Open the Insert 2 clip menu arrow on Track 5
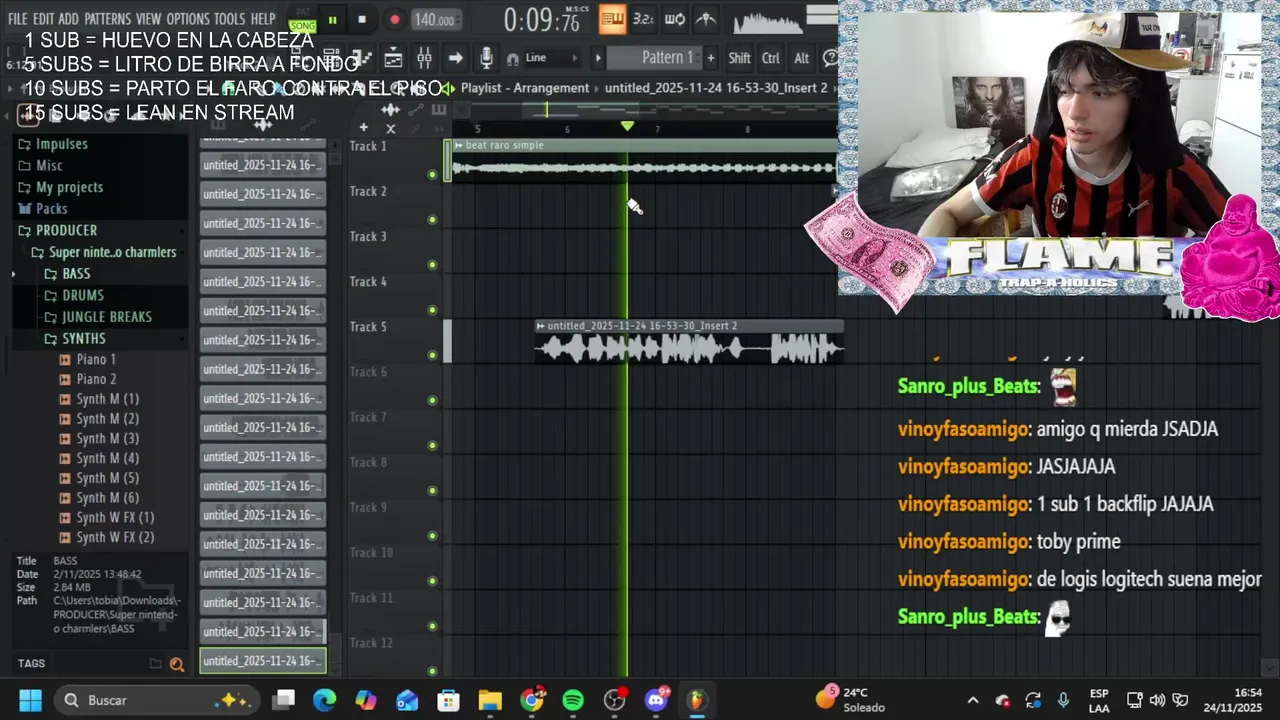The height and width of the screenshot is (720, 1280). (540, 326)
